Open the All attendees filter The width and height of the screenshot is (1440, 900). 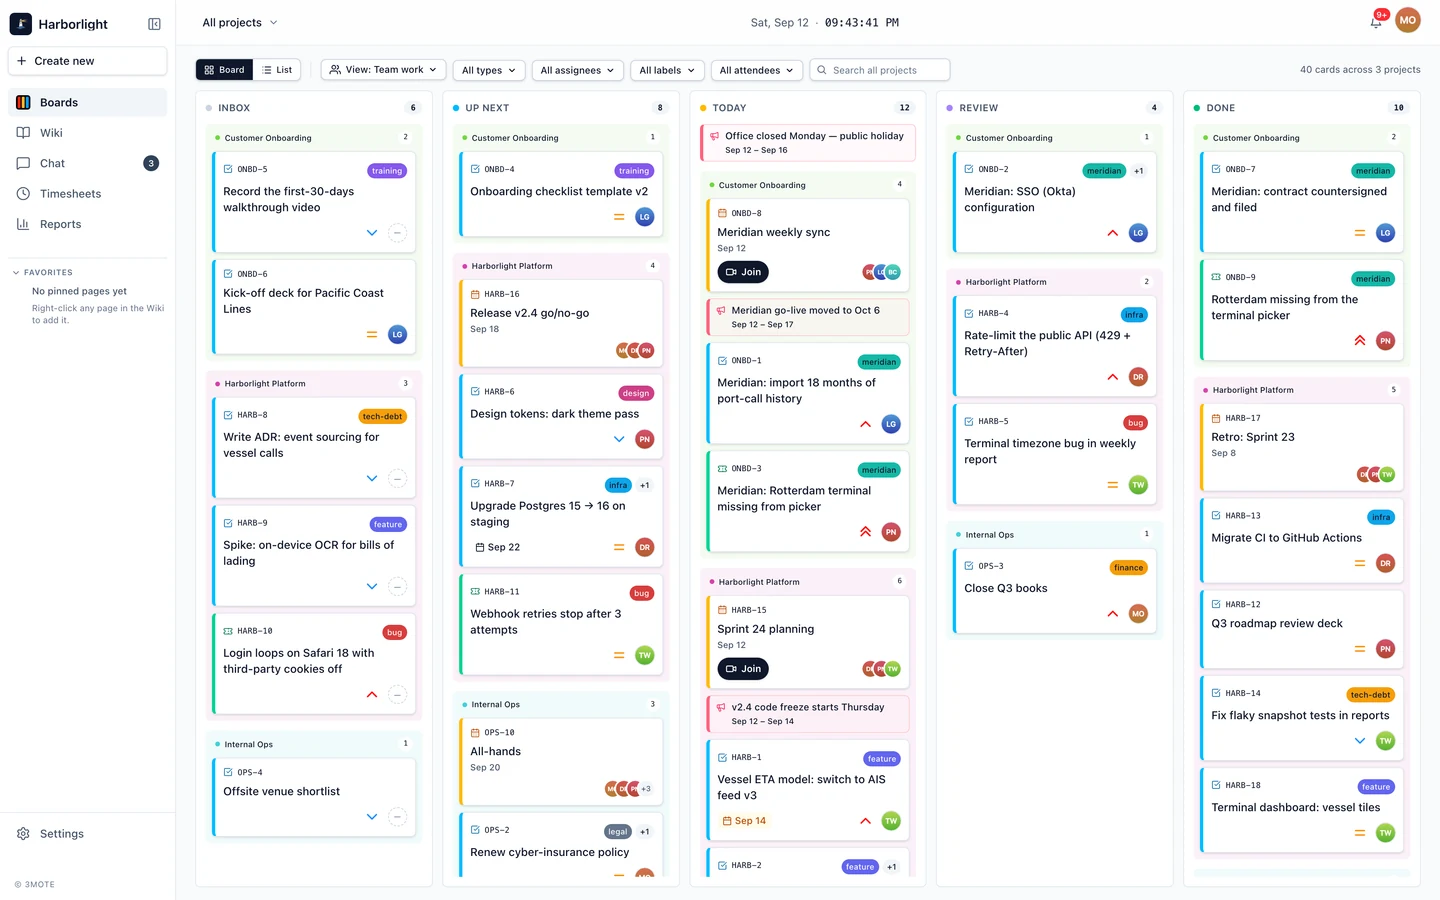[757, 70]
